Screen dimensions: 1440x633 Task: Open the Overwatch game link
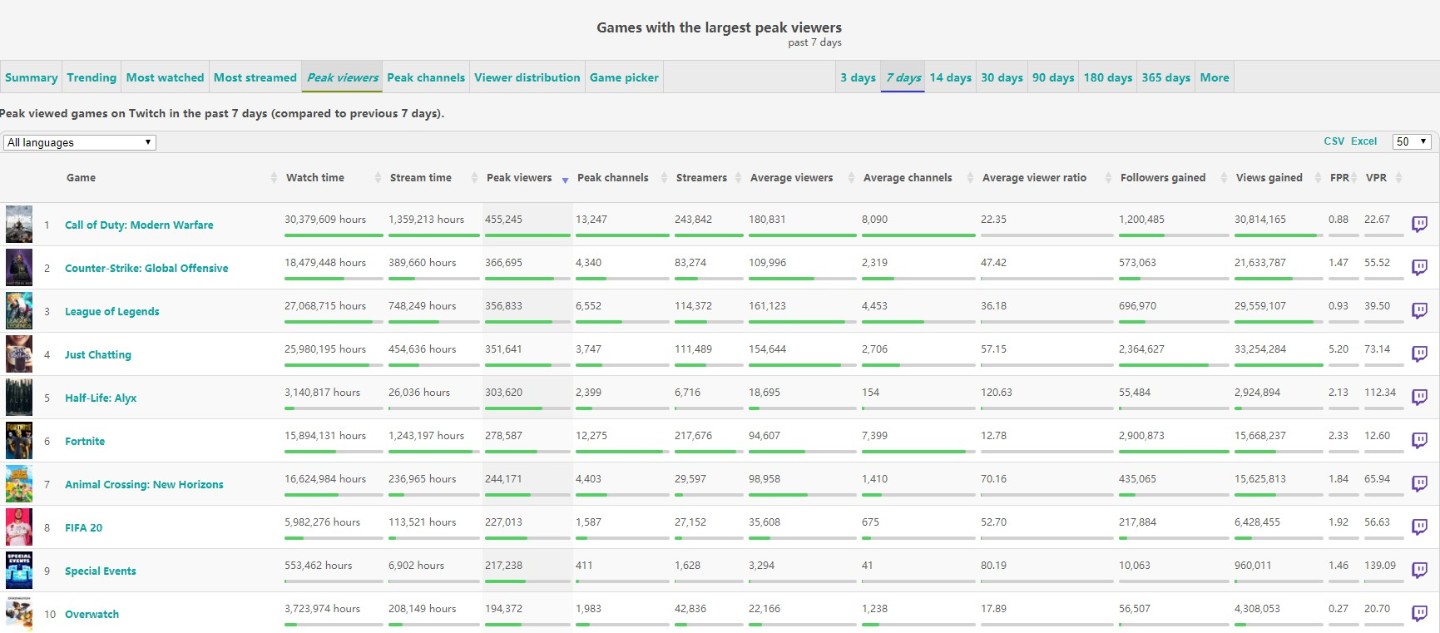(92, 614)
